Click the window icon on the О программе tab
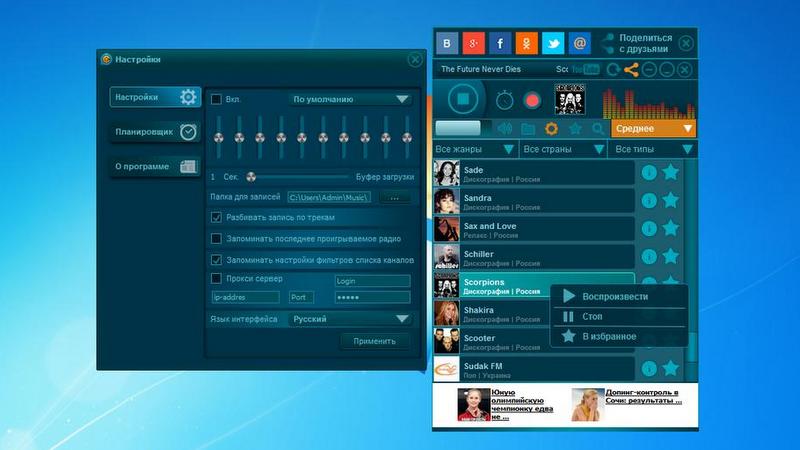Screen dimensions: 800x450 click(188, 166)
